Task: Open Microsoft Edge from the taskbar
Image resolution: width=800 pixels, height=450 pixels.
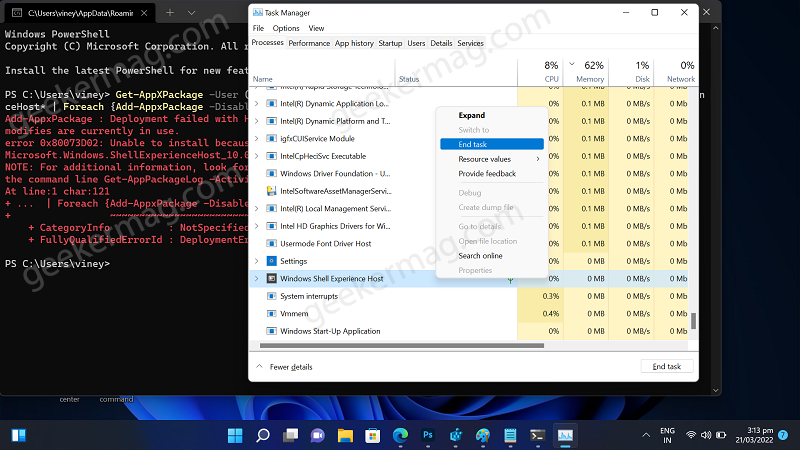Action: (x=401, y=435)
